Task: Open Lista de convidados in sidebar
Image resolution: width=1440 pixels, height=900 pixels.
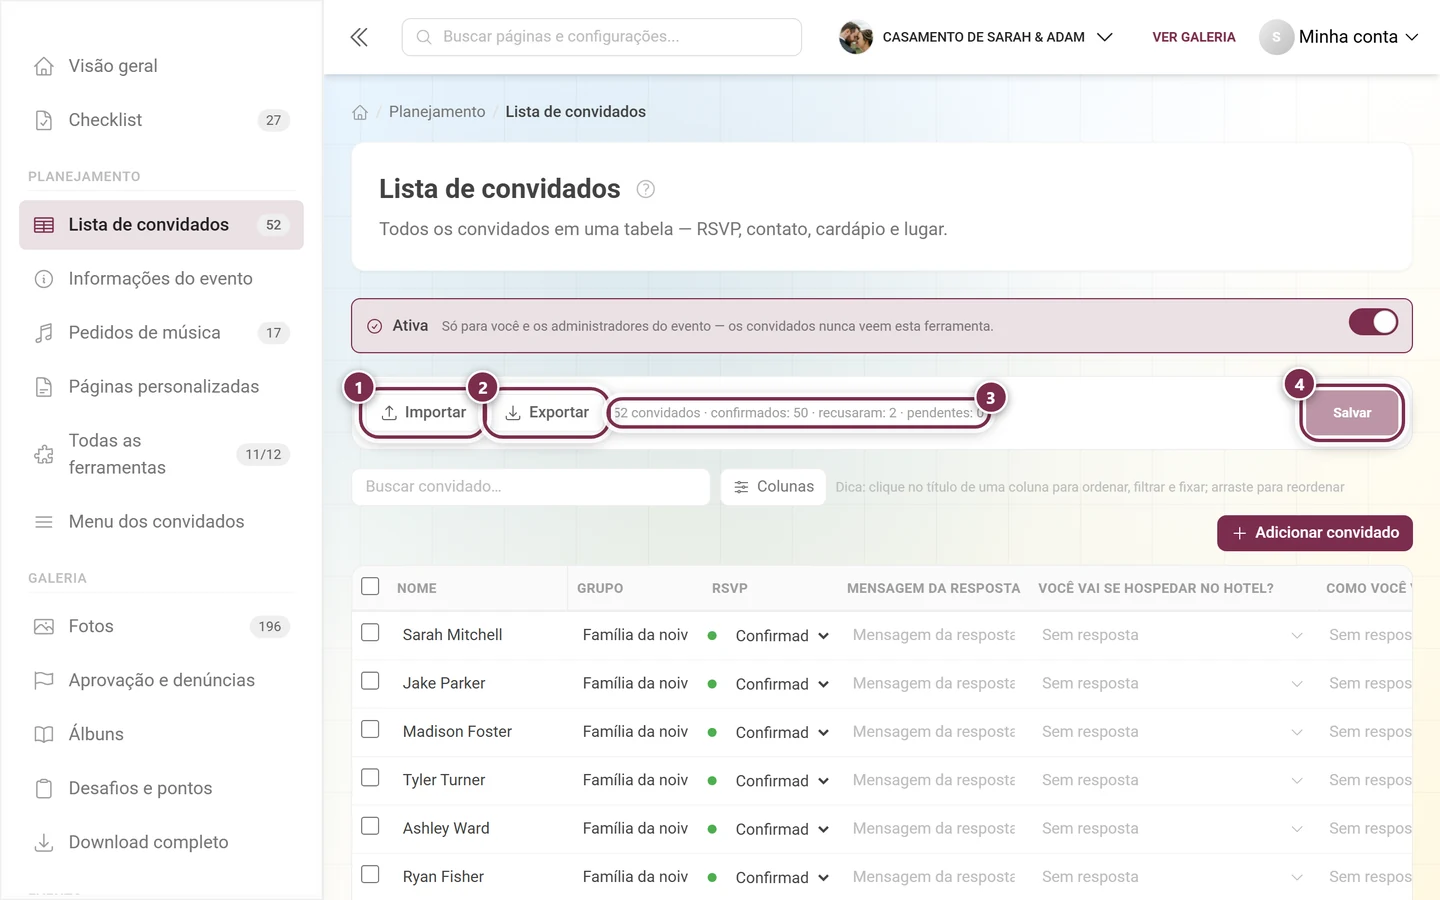Action: pos(161,225)
